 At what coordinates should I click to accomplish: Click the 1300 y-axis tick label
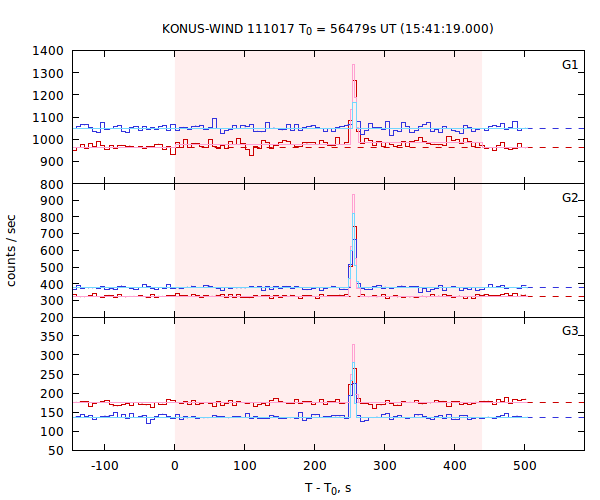click(x=48, y=73)
